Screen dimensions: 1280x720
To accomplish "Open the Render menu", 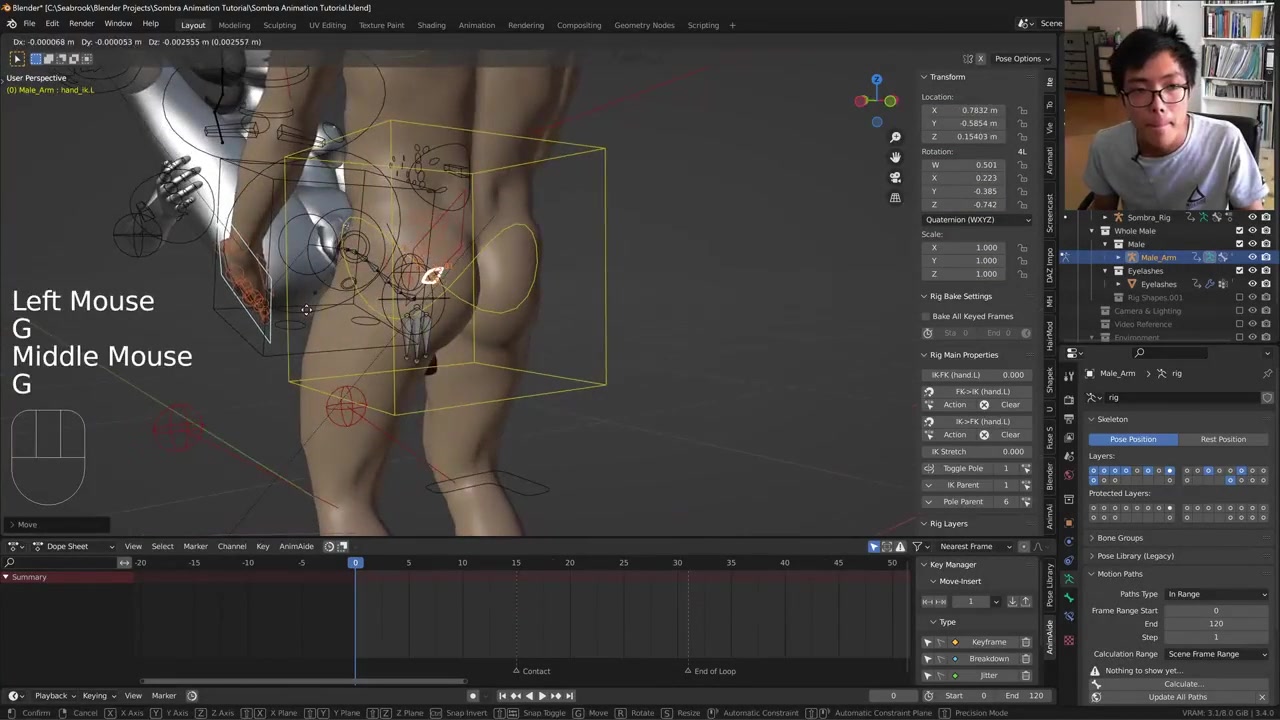I will point(81,24).
